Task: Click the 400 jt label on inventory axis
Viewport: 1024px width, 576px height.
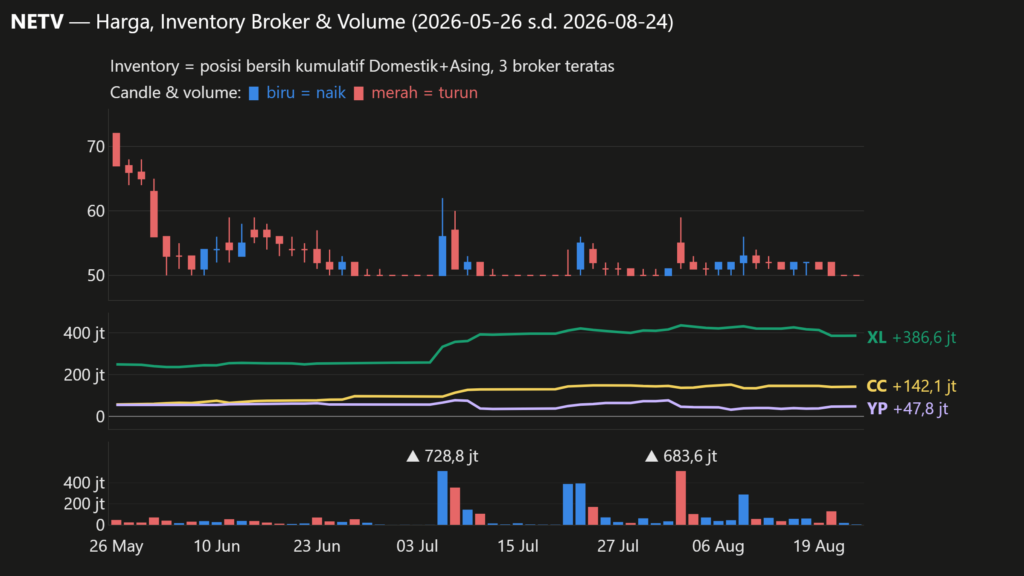Action: pos(84,333)
